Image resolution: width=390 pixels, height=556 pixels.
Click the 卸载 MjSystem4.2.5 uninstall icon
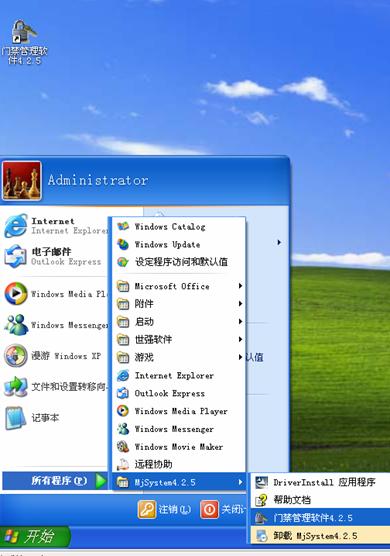point(262,535)
